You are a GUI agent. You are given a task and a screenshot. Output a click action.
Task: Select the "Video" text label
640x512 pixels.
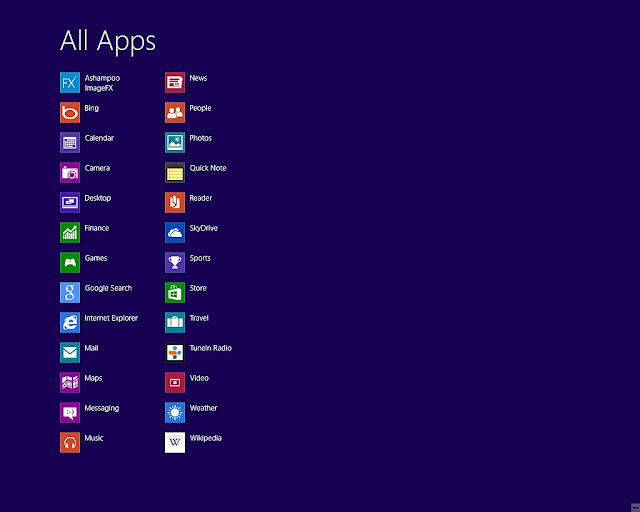point(199,378)
